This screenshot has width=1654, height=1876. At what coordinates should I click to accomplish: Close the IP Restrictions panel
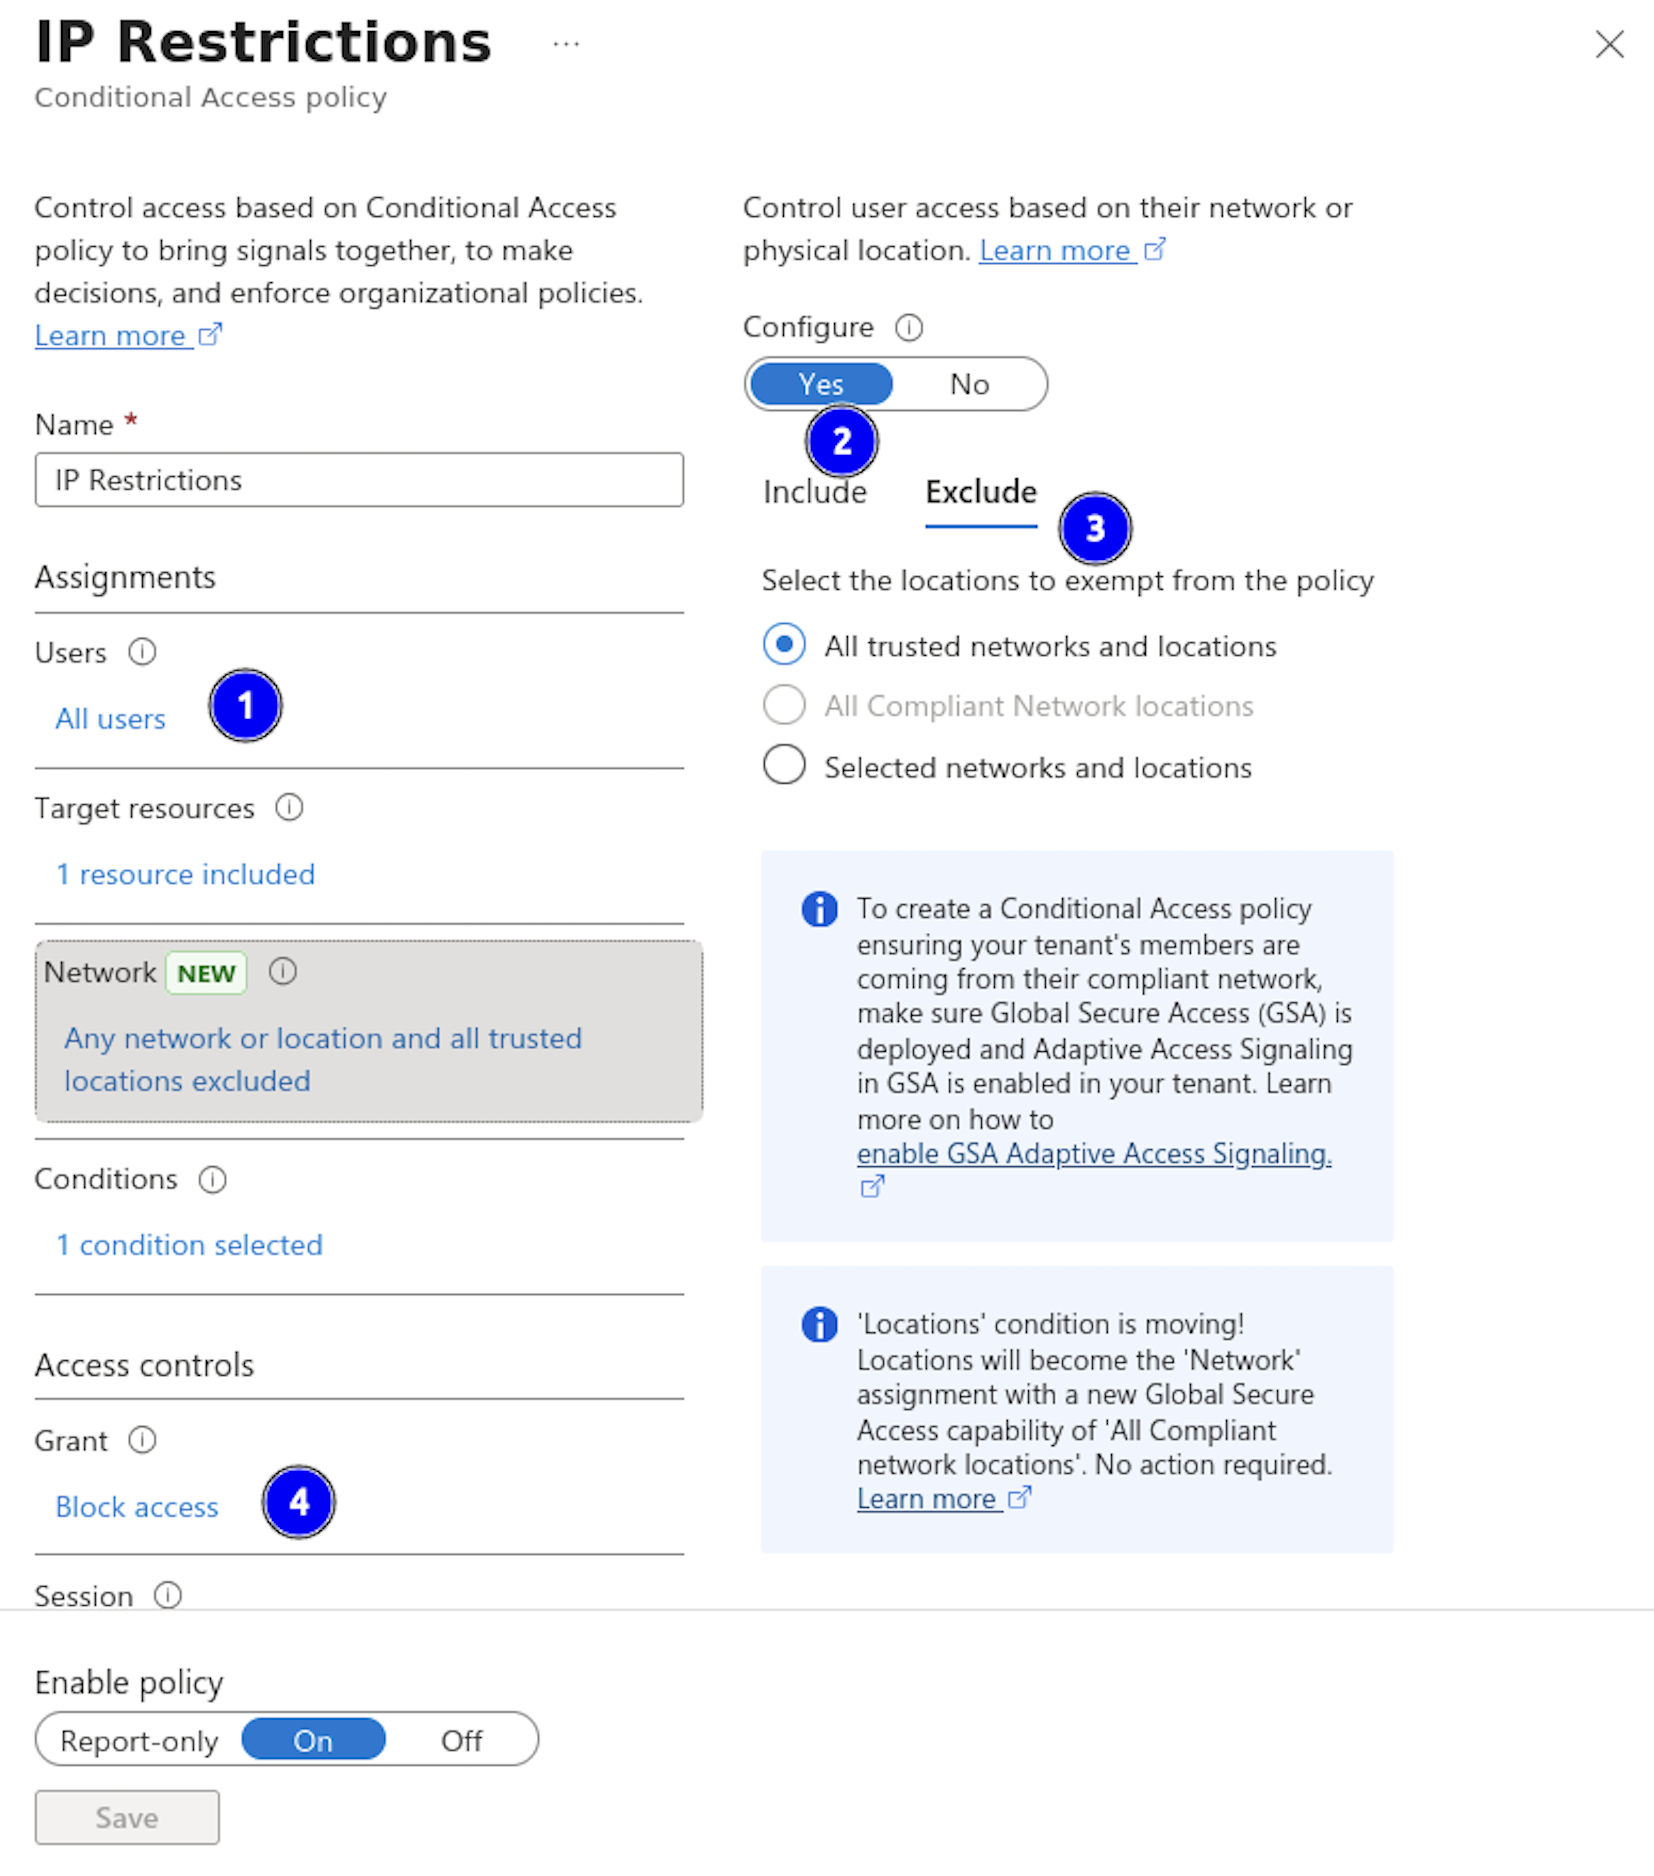point(1609,44)
